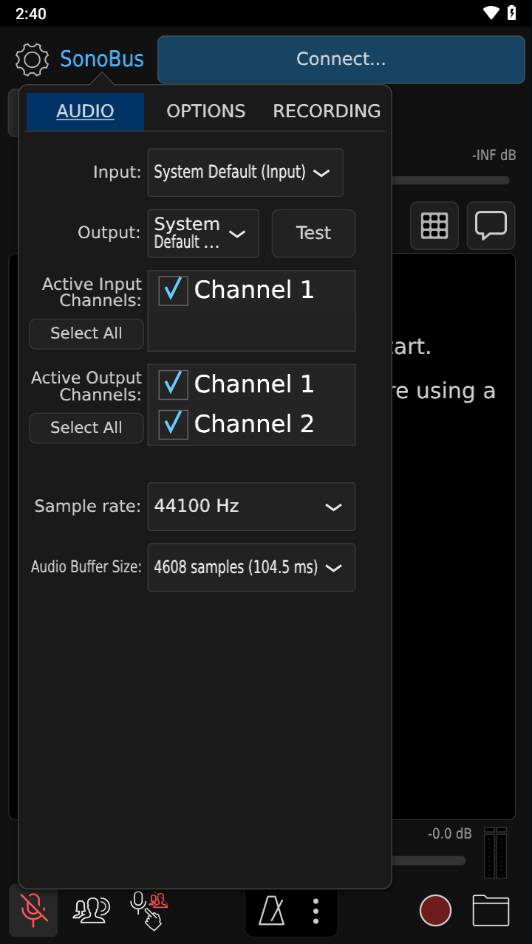532x944 pixels.
Task: Open the recordings folder icon
Action: pyautogui.click(x=491, y=910)
